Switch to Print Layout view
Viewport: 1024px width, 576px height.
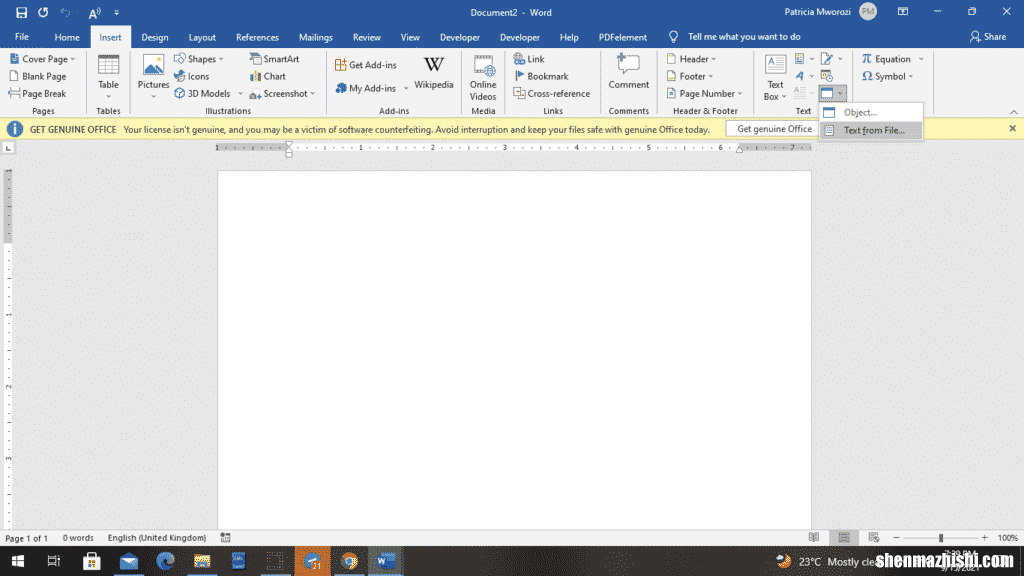click(x=844, y=537)
